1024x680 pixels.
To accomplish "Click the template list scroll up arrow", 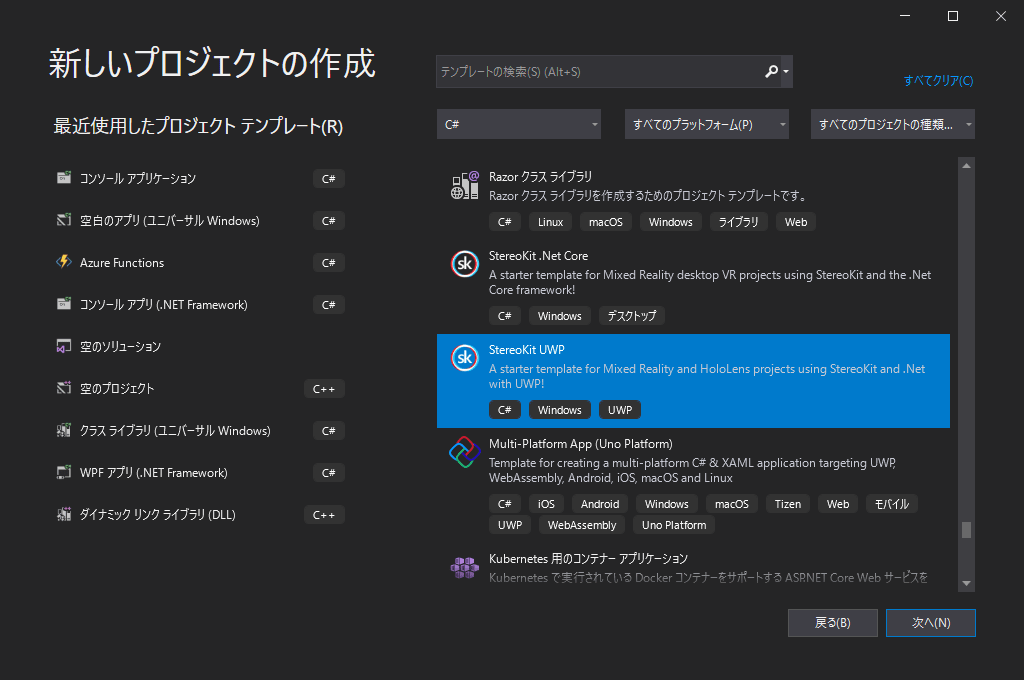I will pyautogui.click(x=967, y=165).
